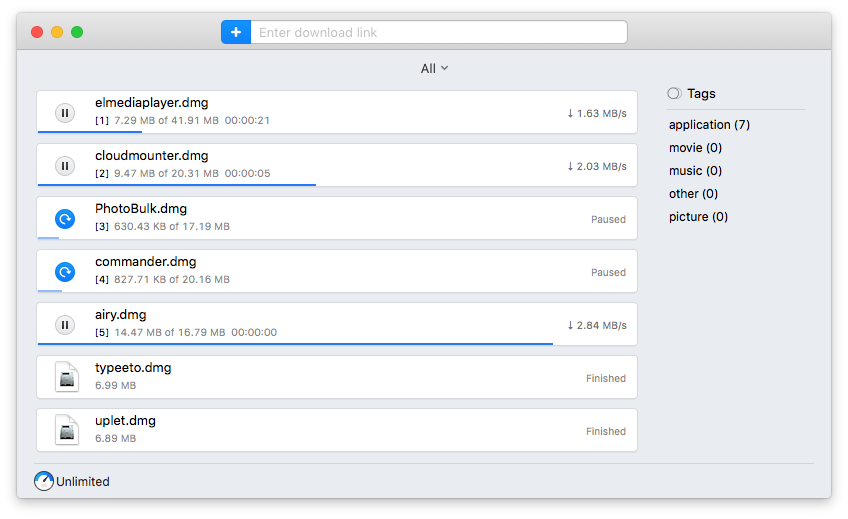Click the airy.dmg progress bar
848x519 pixels.
pyautogui.click(x=296, y=343)
